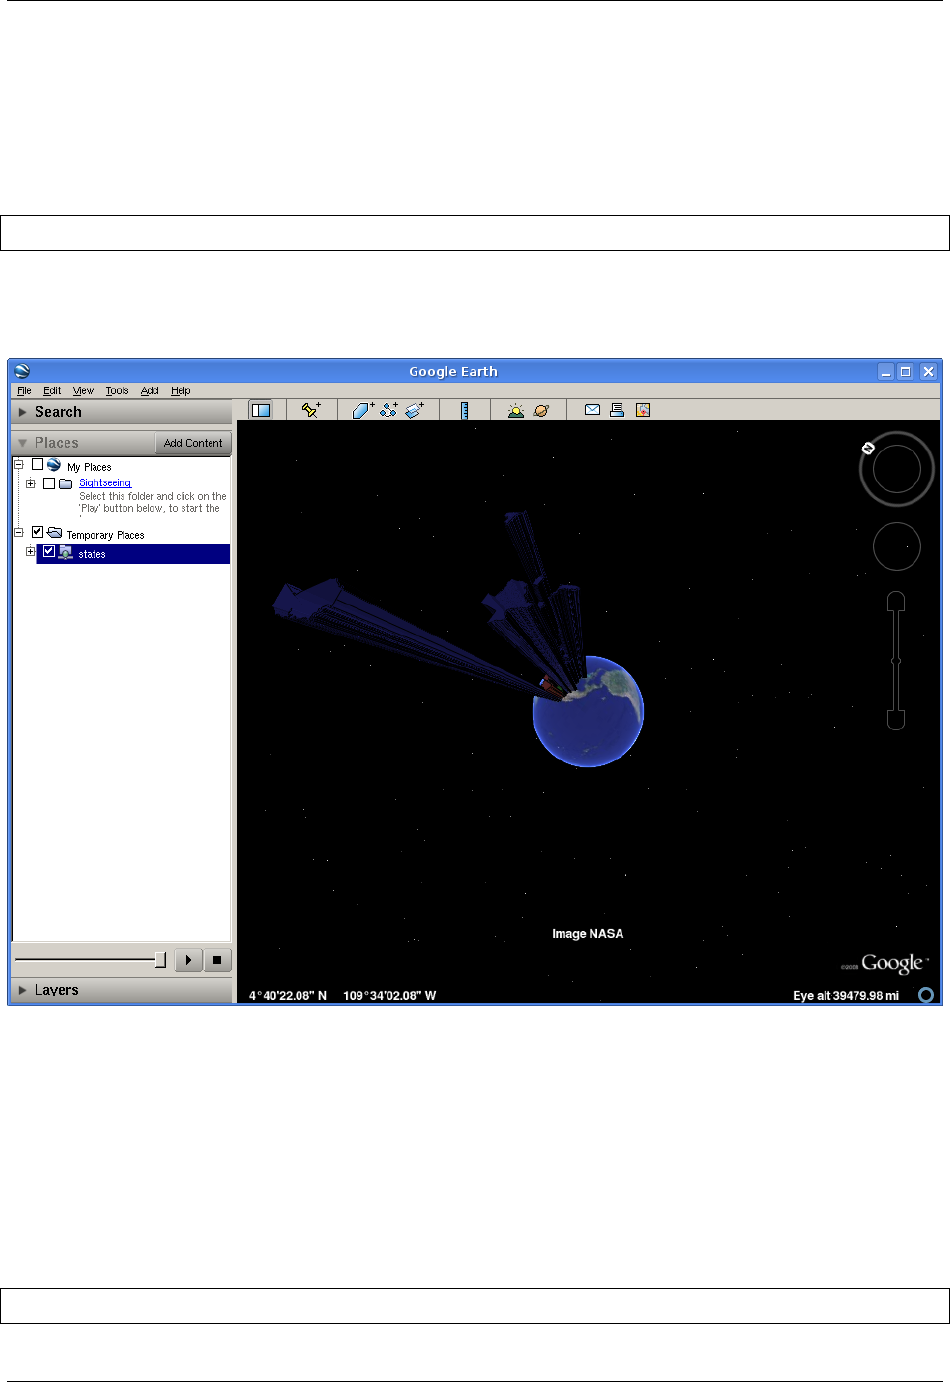Open the View menu
This screenshot has height=1382, width=950.
click(83, 391)
